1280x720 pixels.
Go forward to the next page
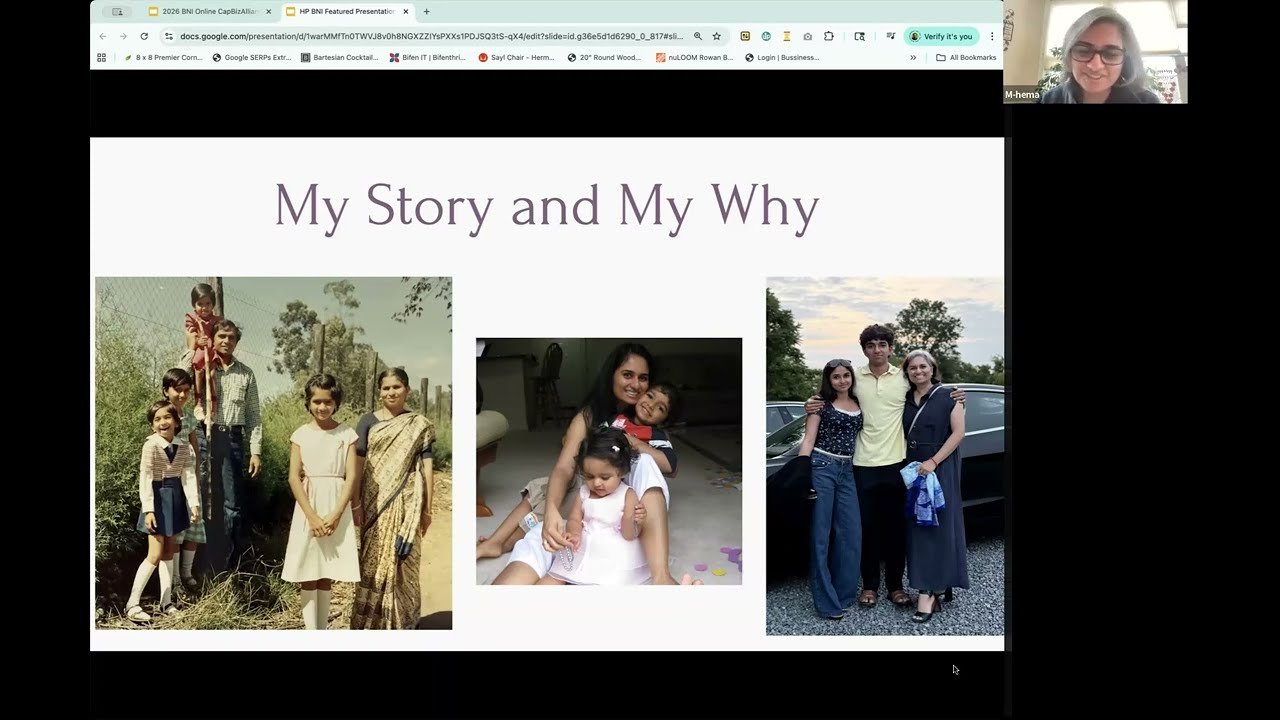point(123,36)
